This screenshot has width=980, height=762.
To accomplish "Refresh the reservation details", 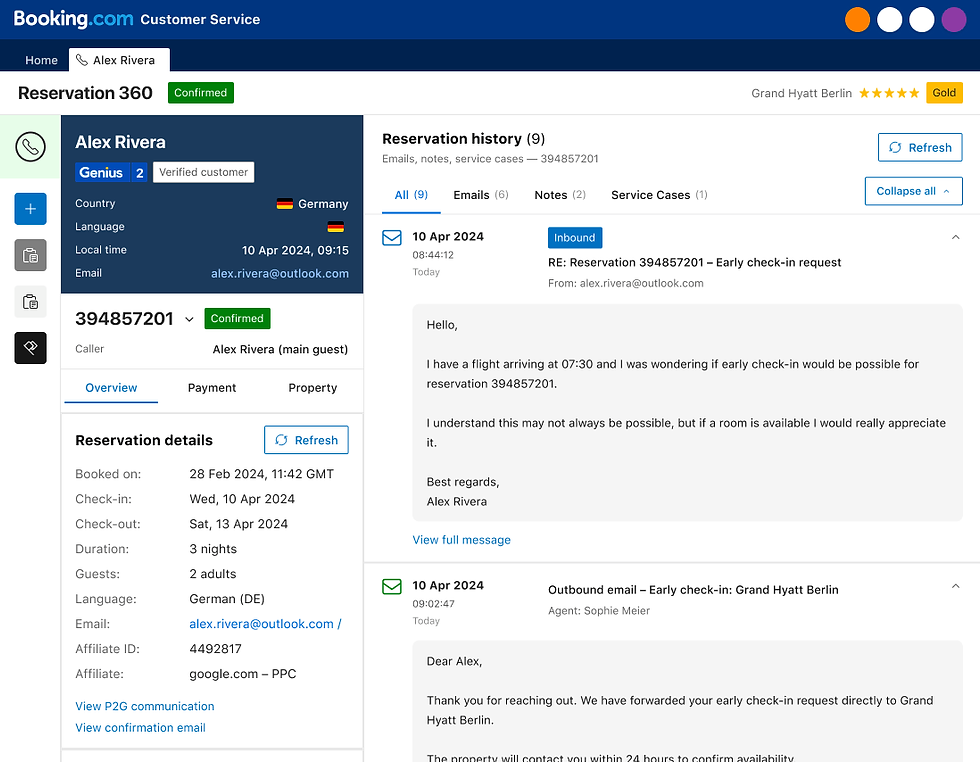I will (x=306, y=440).
